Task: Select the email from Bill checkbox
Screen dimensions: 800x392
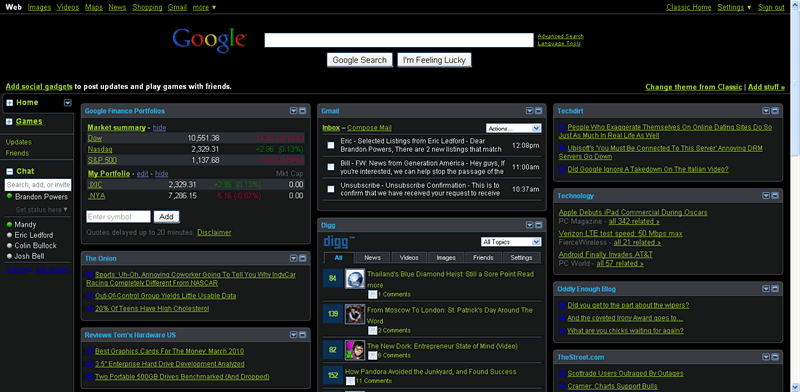Action: pos(331,167)
